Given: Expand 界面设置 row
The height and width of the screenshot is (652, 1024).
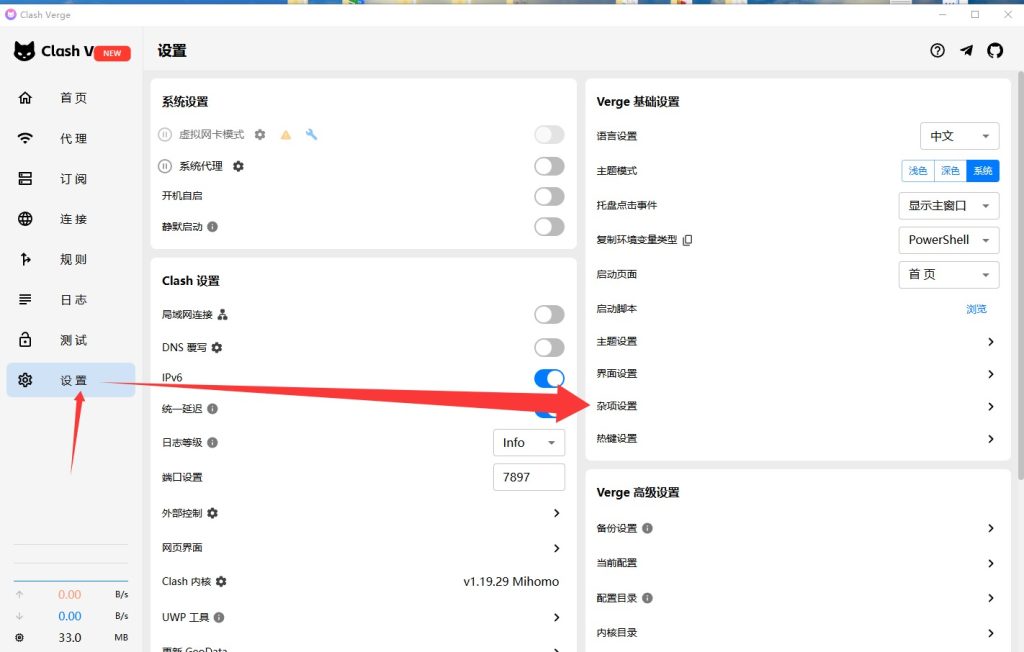Looking at the screenshot, I should 797,374.
